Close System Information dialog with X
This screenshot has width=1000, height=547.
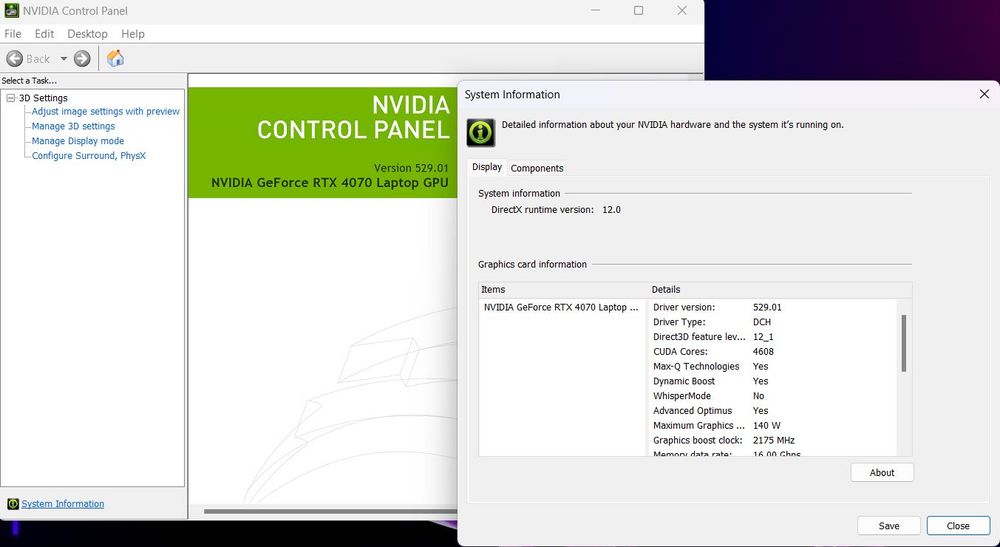point(984,94)
